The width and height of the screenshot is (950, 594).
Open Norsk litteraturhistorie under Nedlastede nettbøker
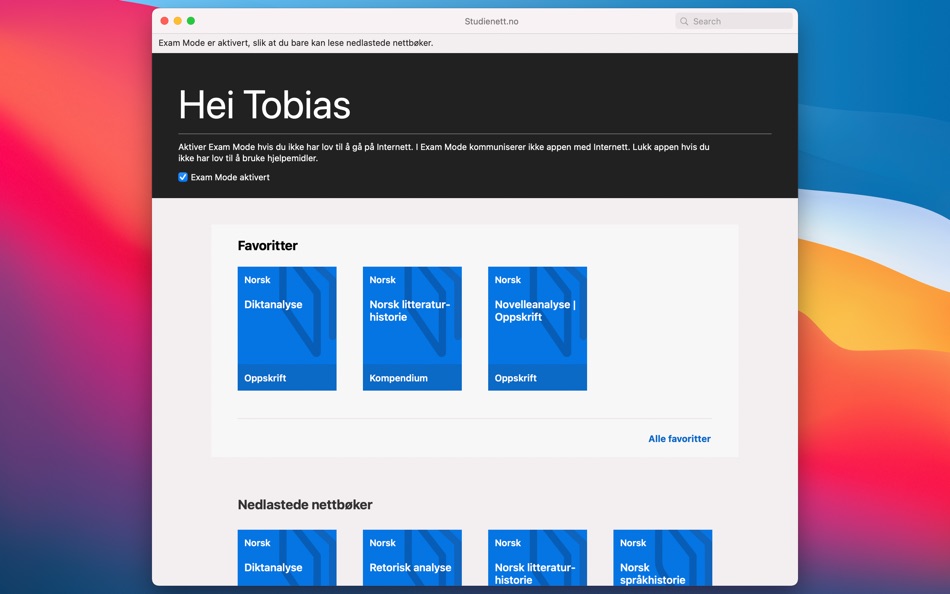[537, 558]
